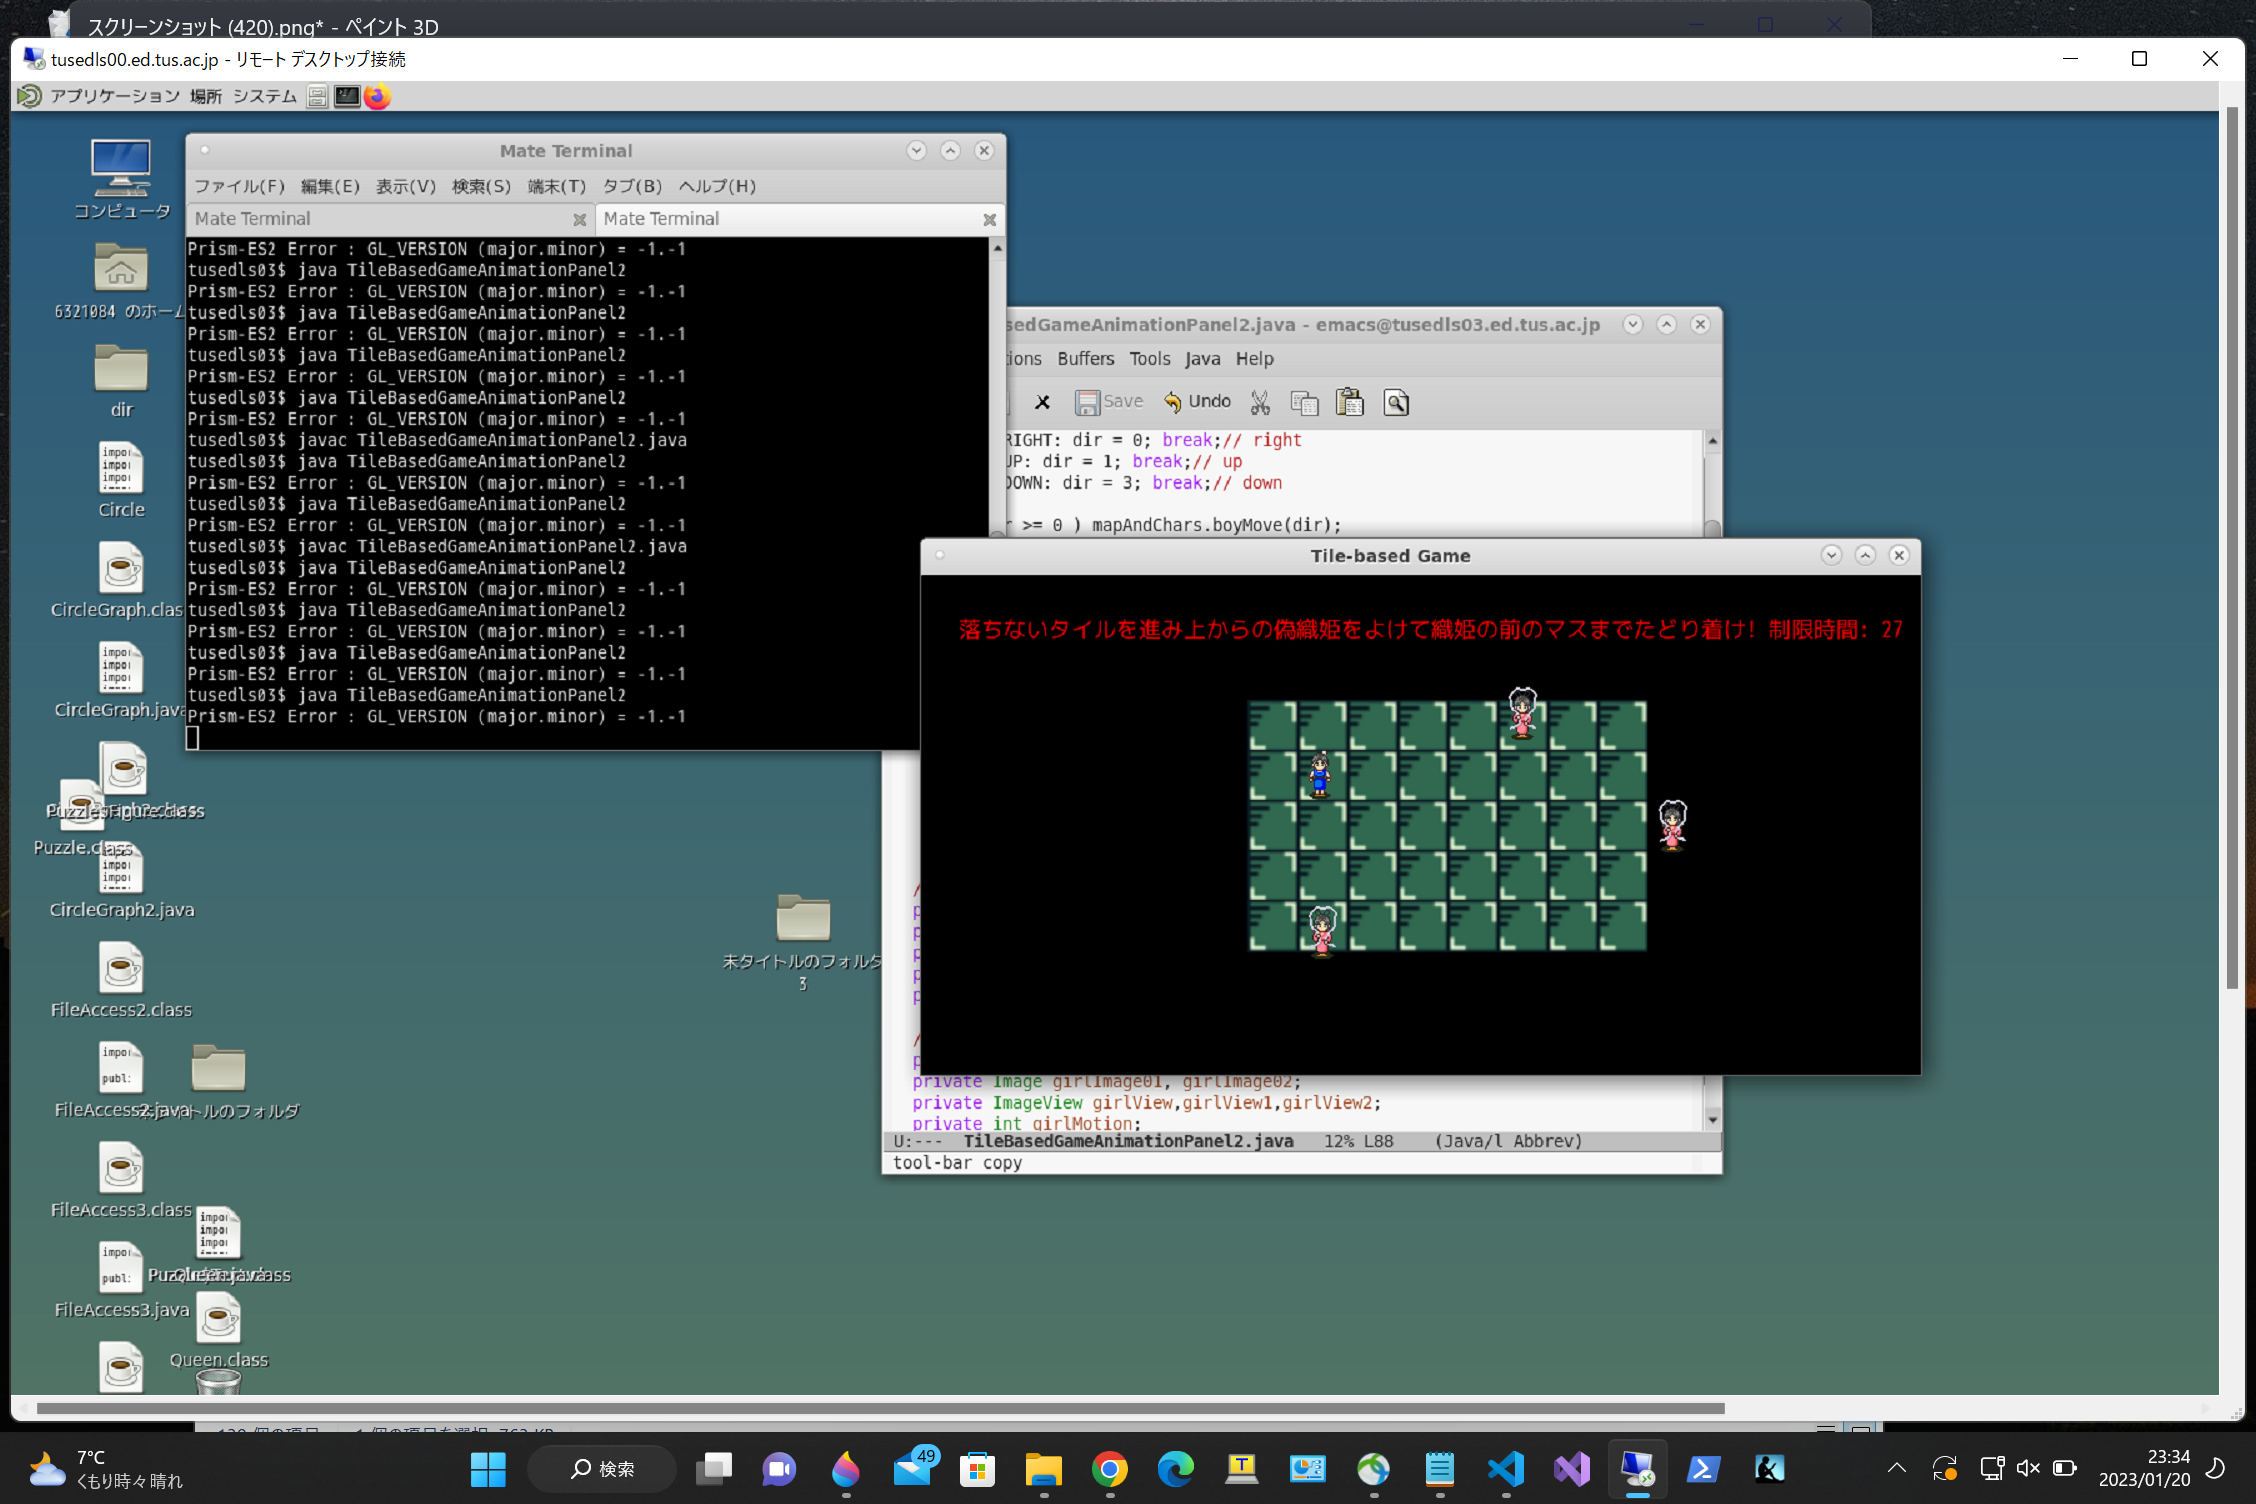Image resolution: width=2256 pixels, height=1504 pixels.
Task: Select the CircleGraph.class file icon
Action: point(121,581)
